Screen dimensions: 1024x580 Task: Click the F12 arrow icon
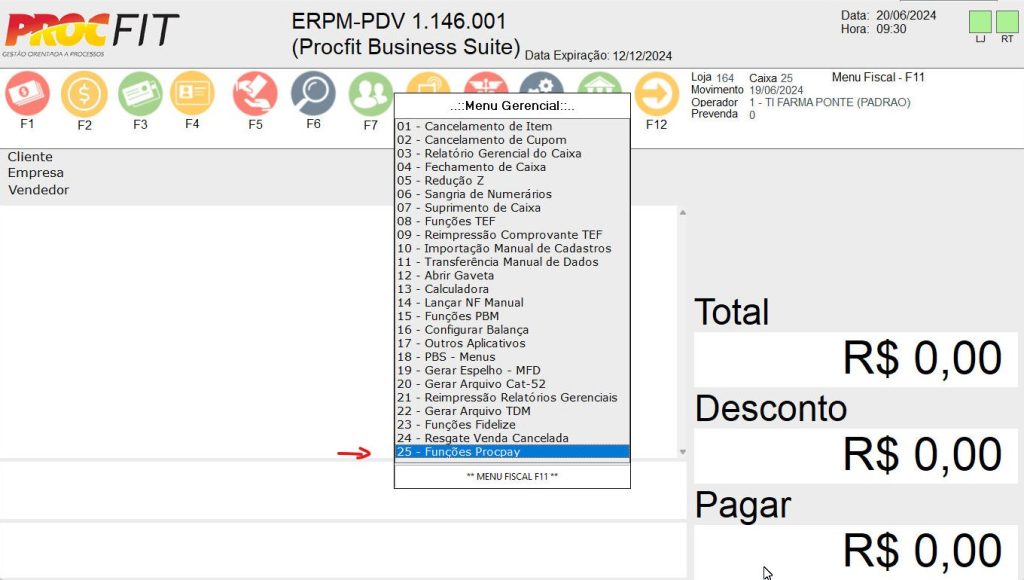[x=657, y=94]
